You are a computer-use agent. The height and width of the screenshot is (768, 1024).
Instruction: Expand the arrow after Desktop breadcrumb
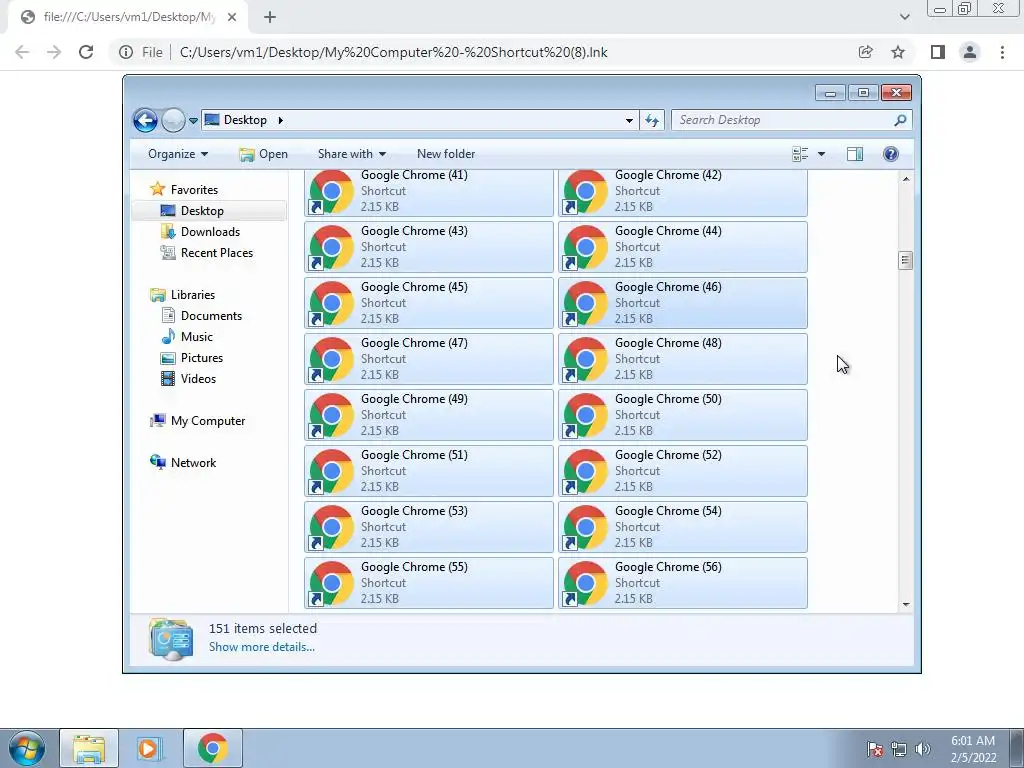[281, 120]
